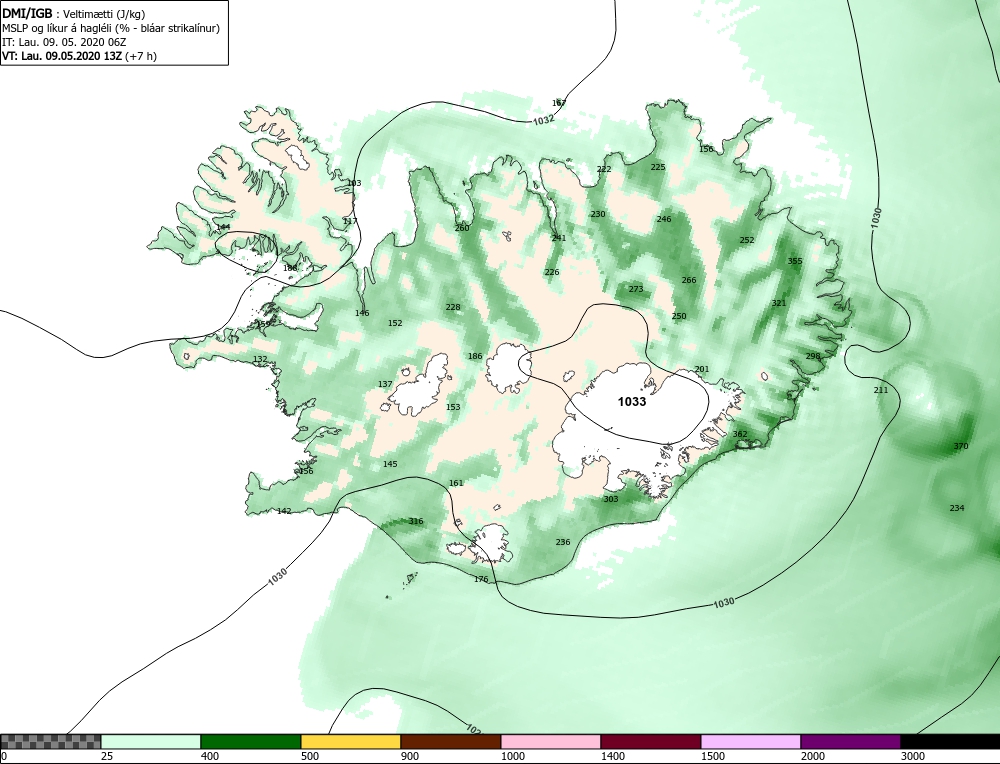Click the 201 value northeast of the glacier

click(x=702, y=369)
